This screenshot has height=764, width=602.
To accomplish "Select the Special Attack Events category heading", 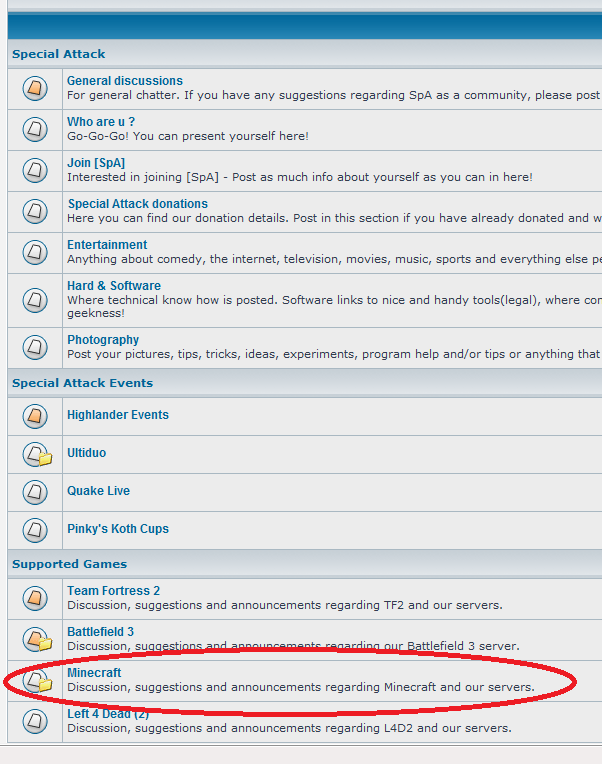I will [x=82, y=383].
